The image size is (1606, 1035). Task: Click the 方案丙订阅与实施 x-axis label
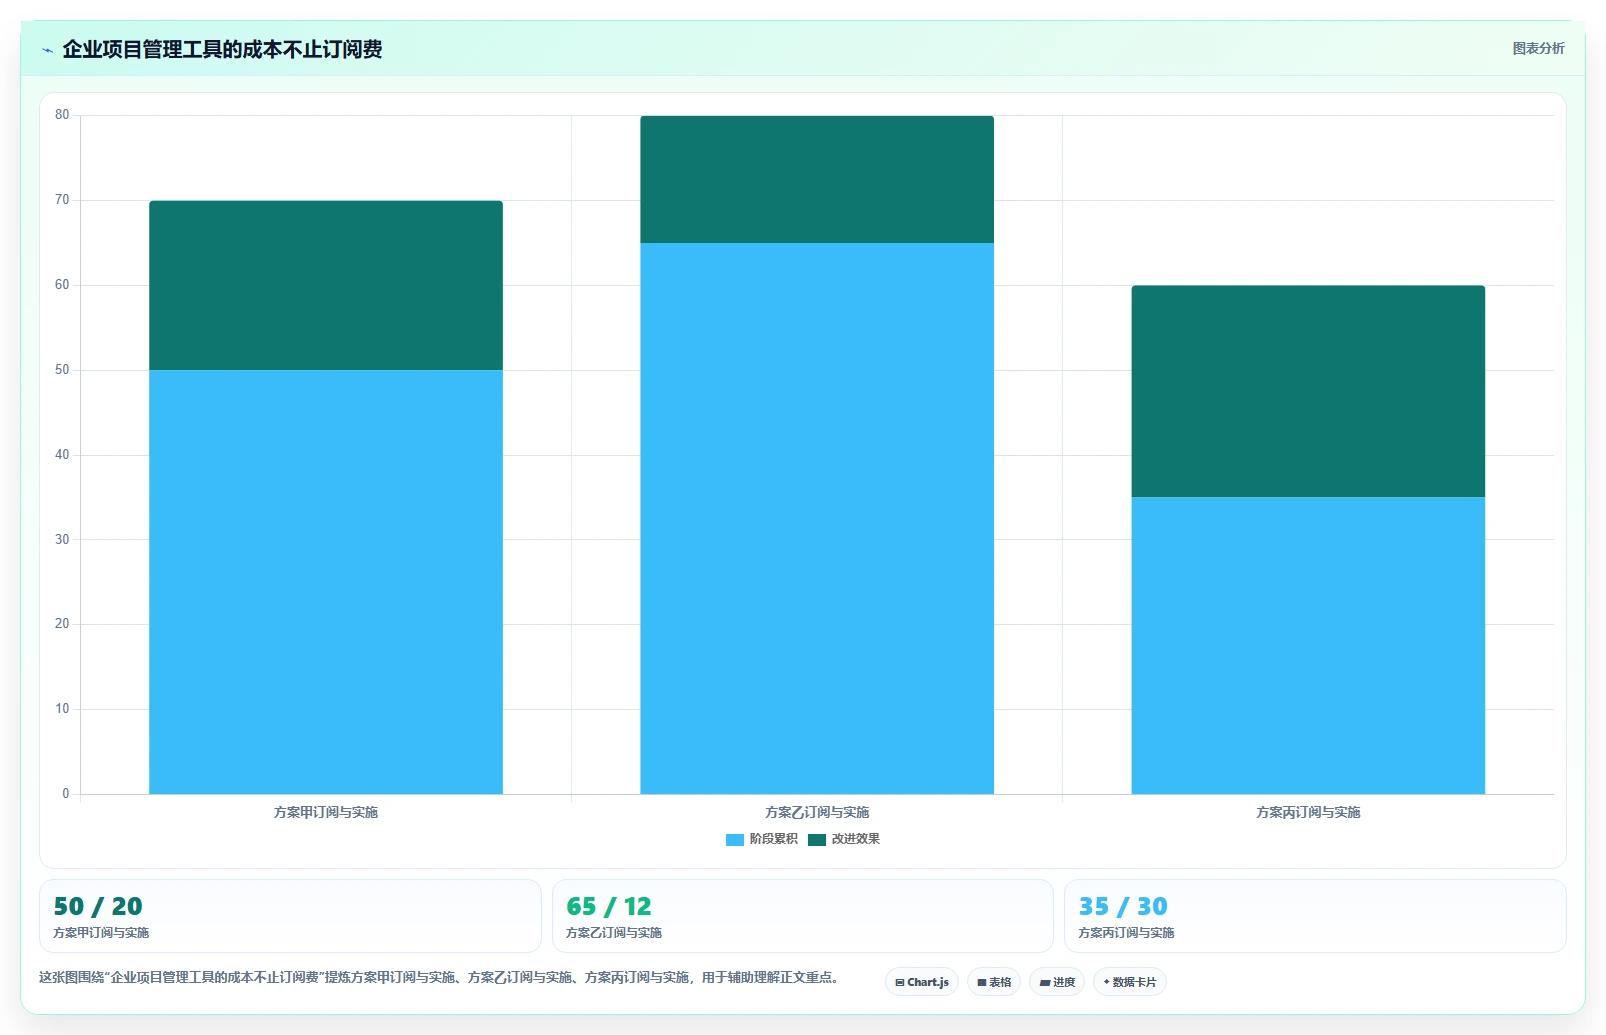[1308, 812]
